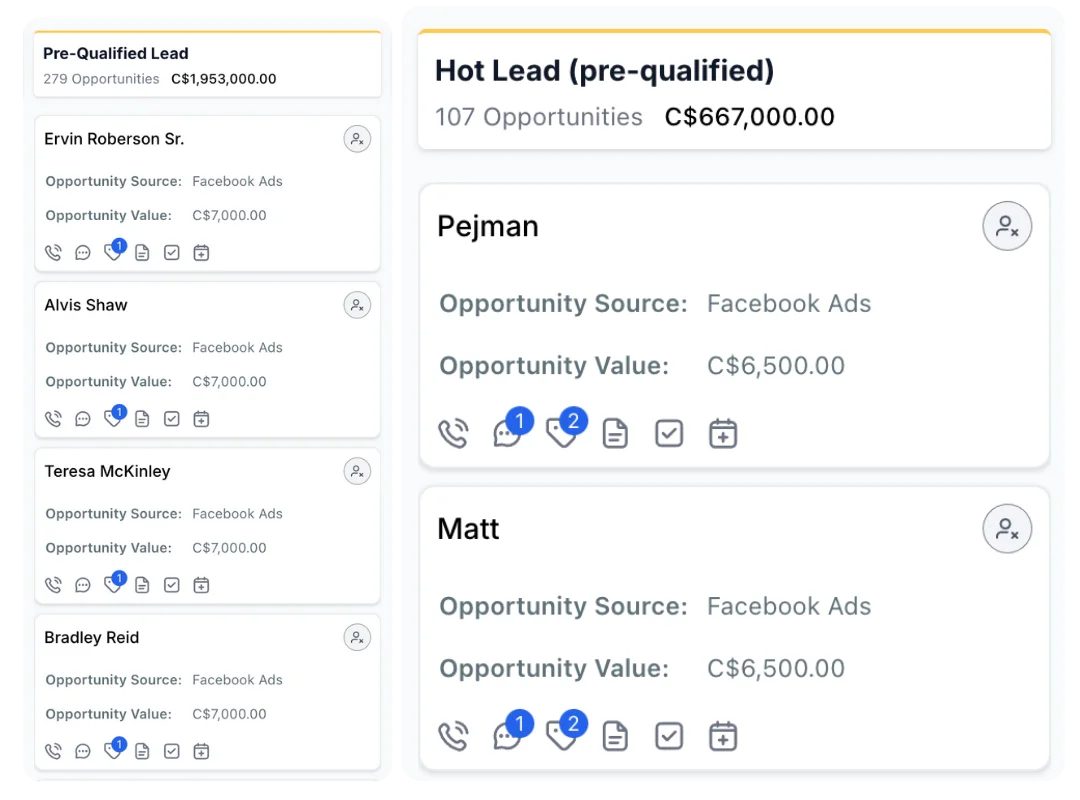The height and width of the screenshot is (800, 1080).
Task: Open the tags icon on Teresa McKinley's card
Action: 112,585
